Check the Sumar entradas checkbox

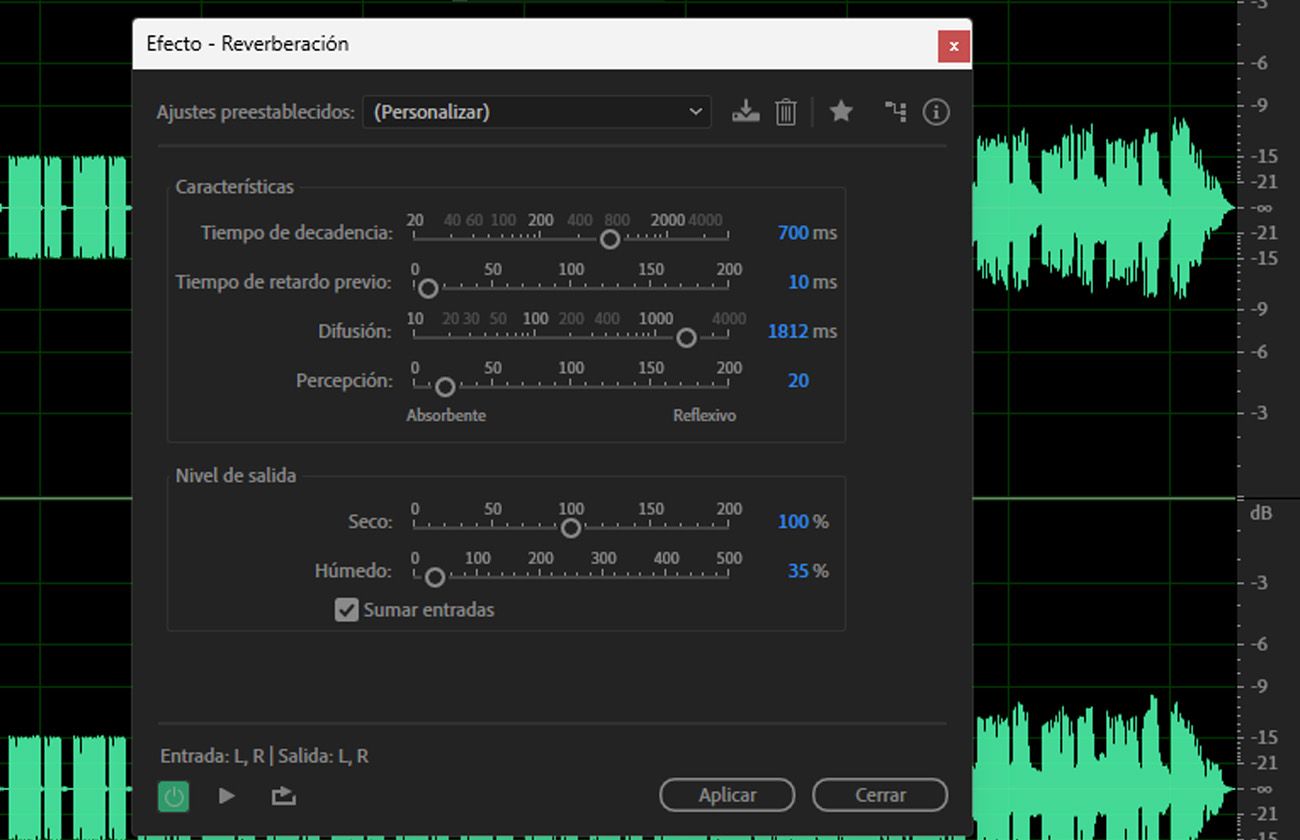click(346, 609)
